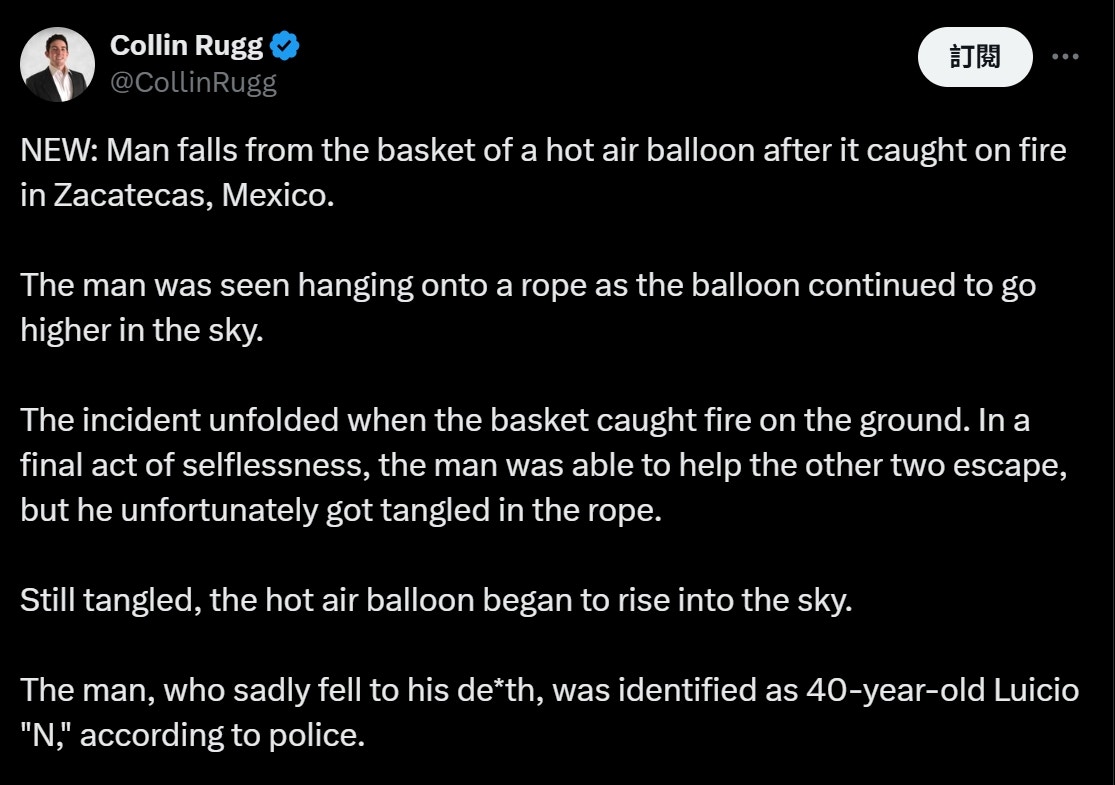Click the 'hanging onto a rope' paragraph
This screenshot has height=785, width=1115.
click(528, 307)
